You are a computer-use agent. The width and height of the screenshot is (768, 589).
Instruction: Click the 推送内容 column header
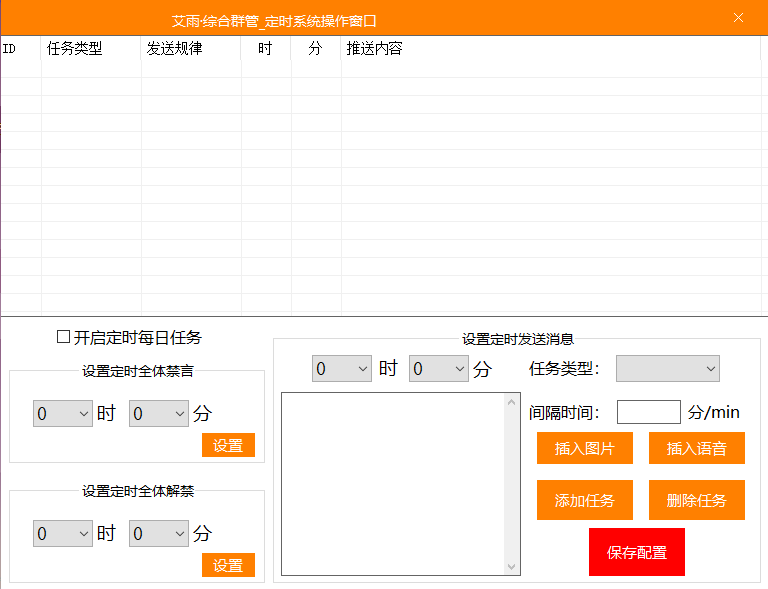[374, 48]
